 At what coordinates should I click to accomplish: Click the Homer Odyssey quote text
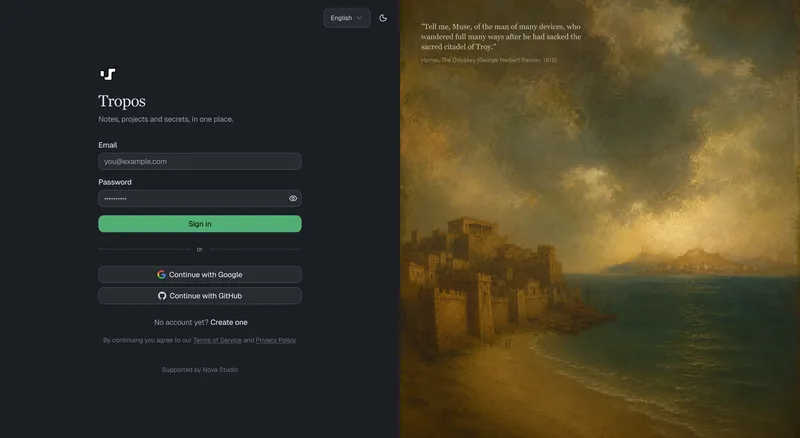point(501,37)
